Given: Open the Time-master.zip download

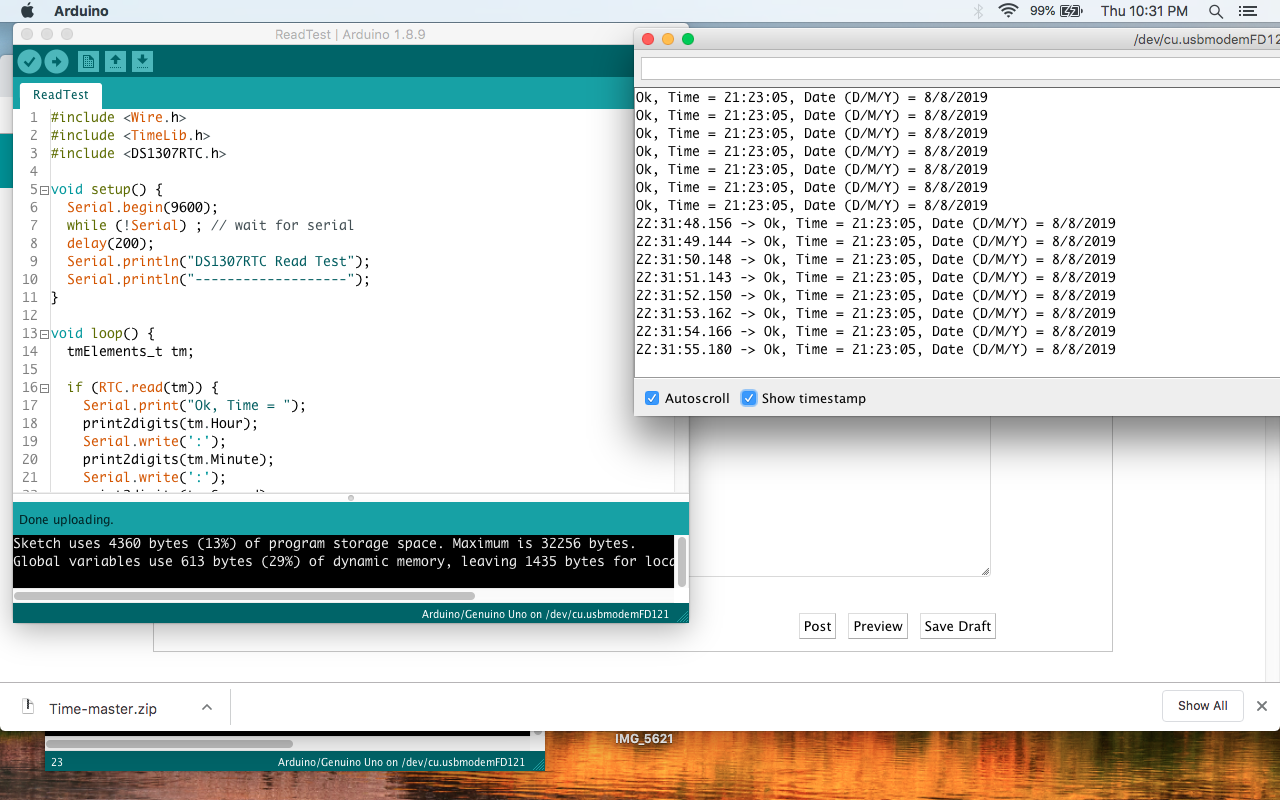Looking at the screenshot, I should click(103, 708).
